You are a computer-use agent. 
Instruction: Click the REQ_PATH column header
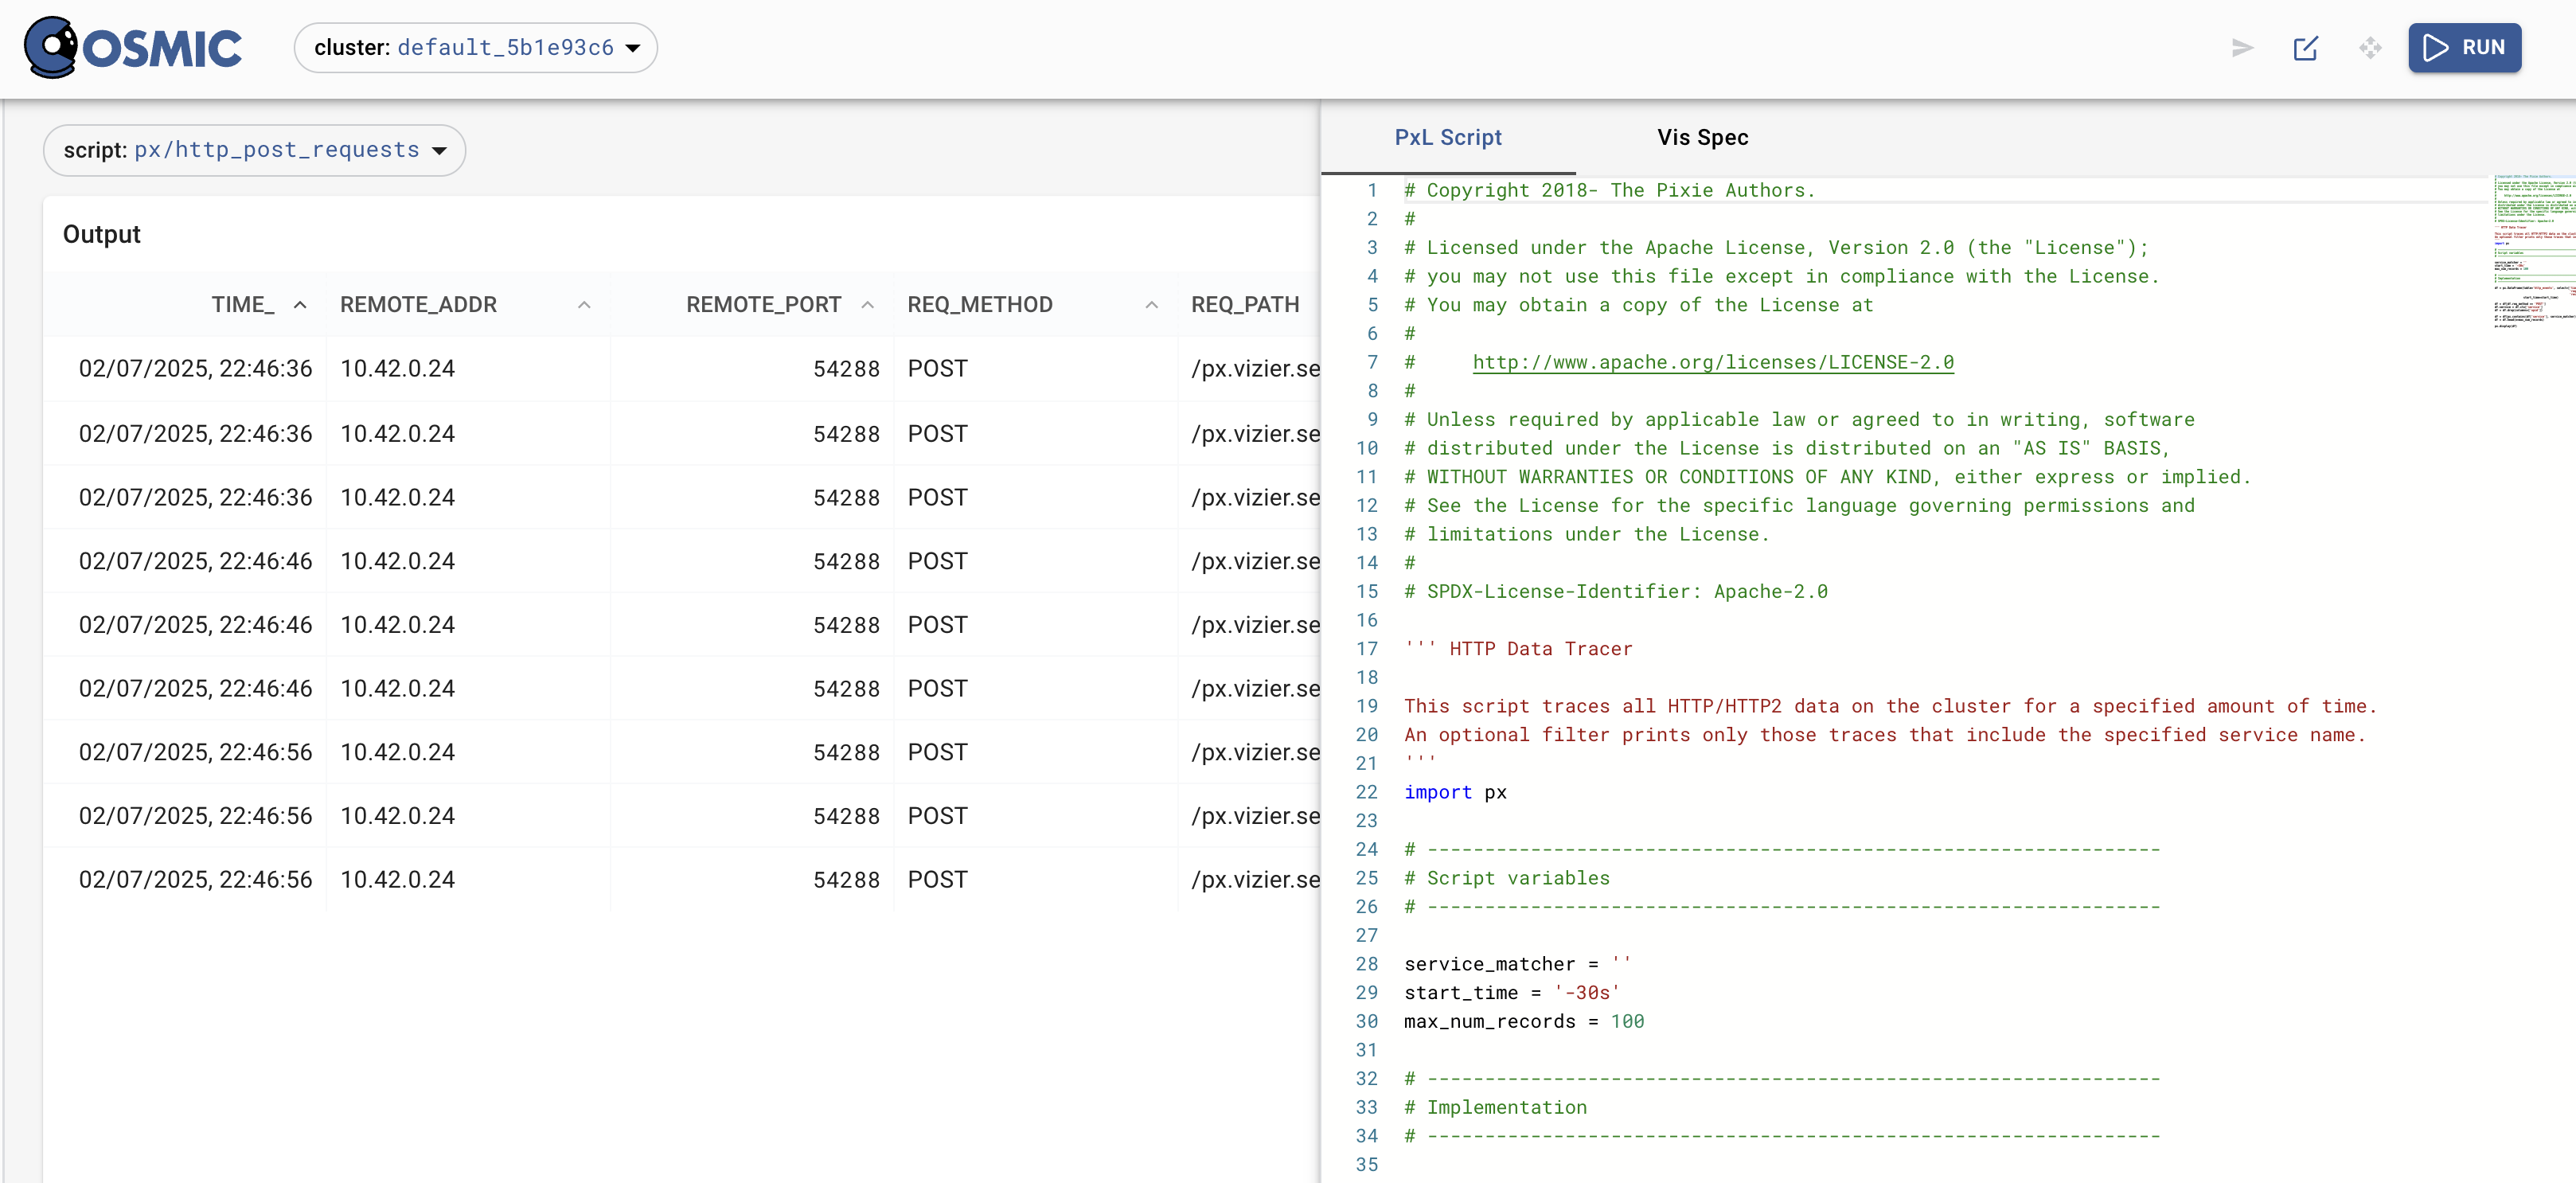coord(1245,305)
